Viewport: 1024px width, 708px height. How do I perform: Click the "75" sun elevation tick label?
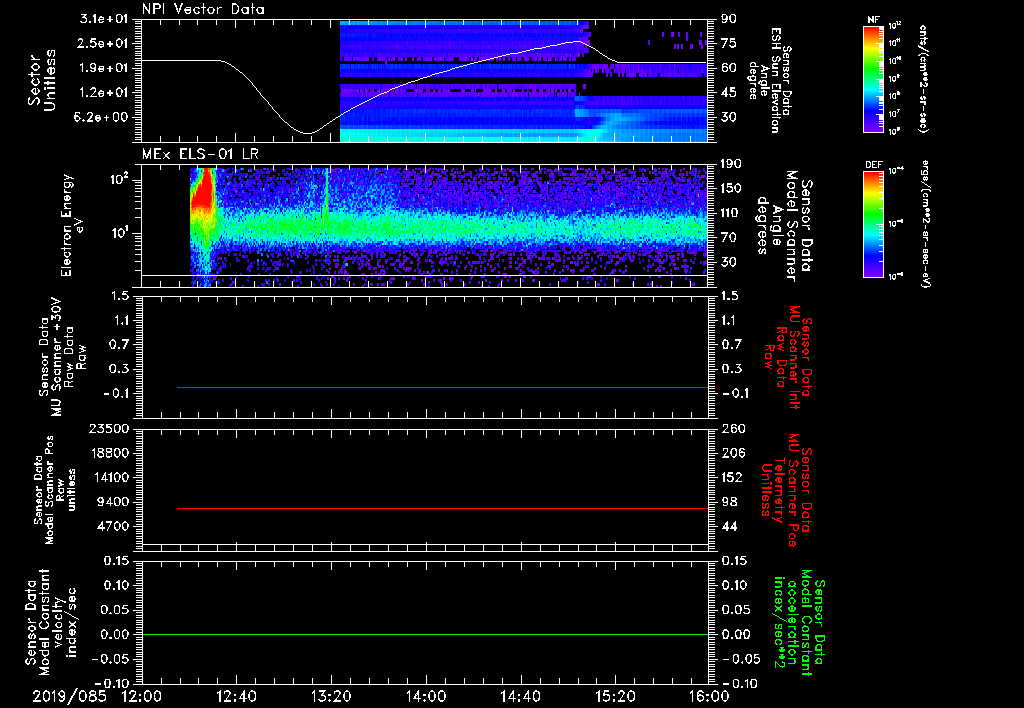click(728, 43)
